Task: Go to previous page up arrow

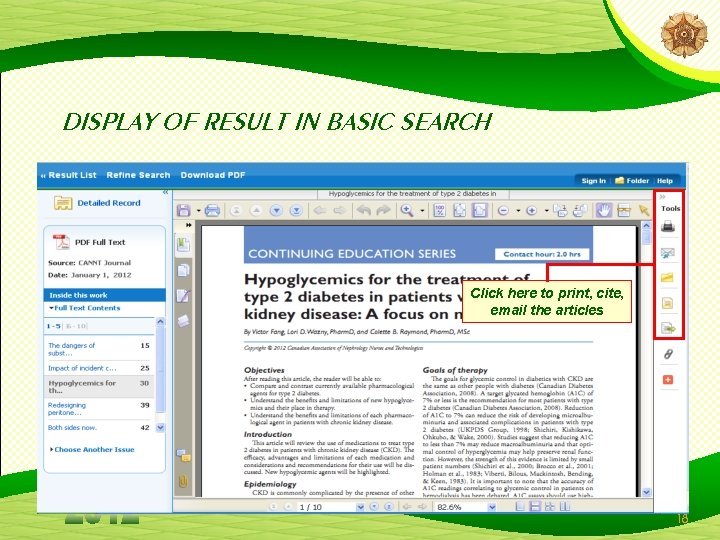Action: 256,211
